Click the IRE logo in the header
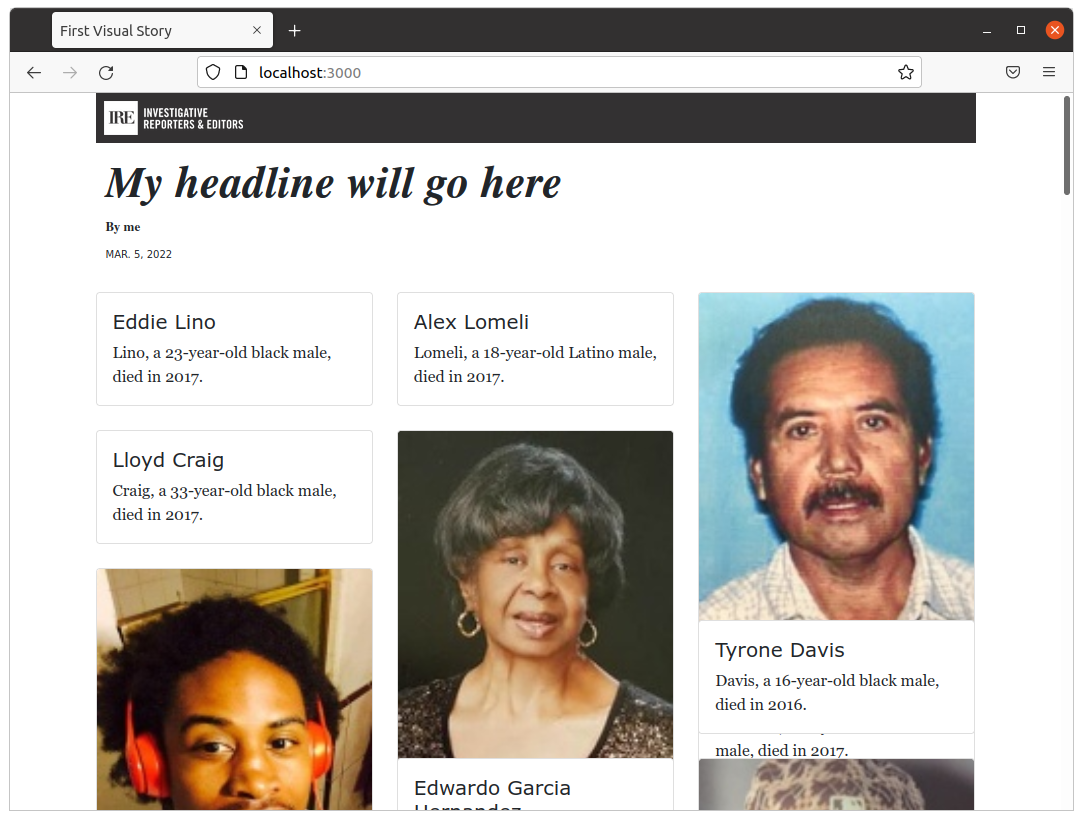 (121, 118)
